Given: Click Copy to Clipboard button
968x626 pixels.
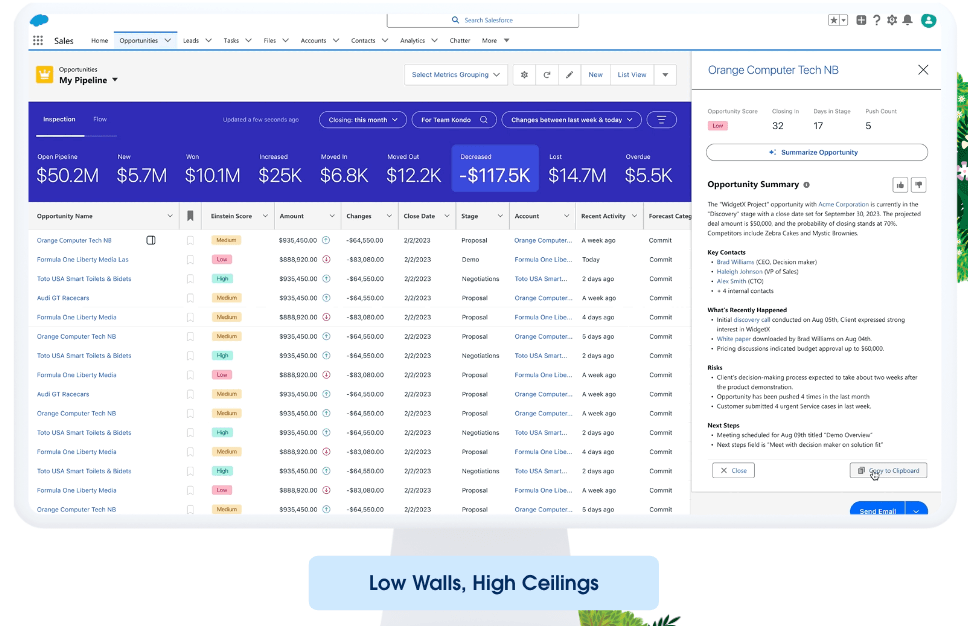Looking at the screenshot, I should coord(888,470).
